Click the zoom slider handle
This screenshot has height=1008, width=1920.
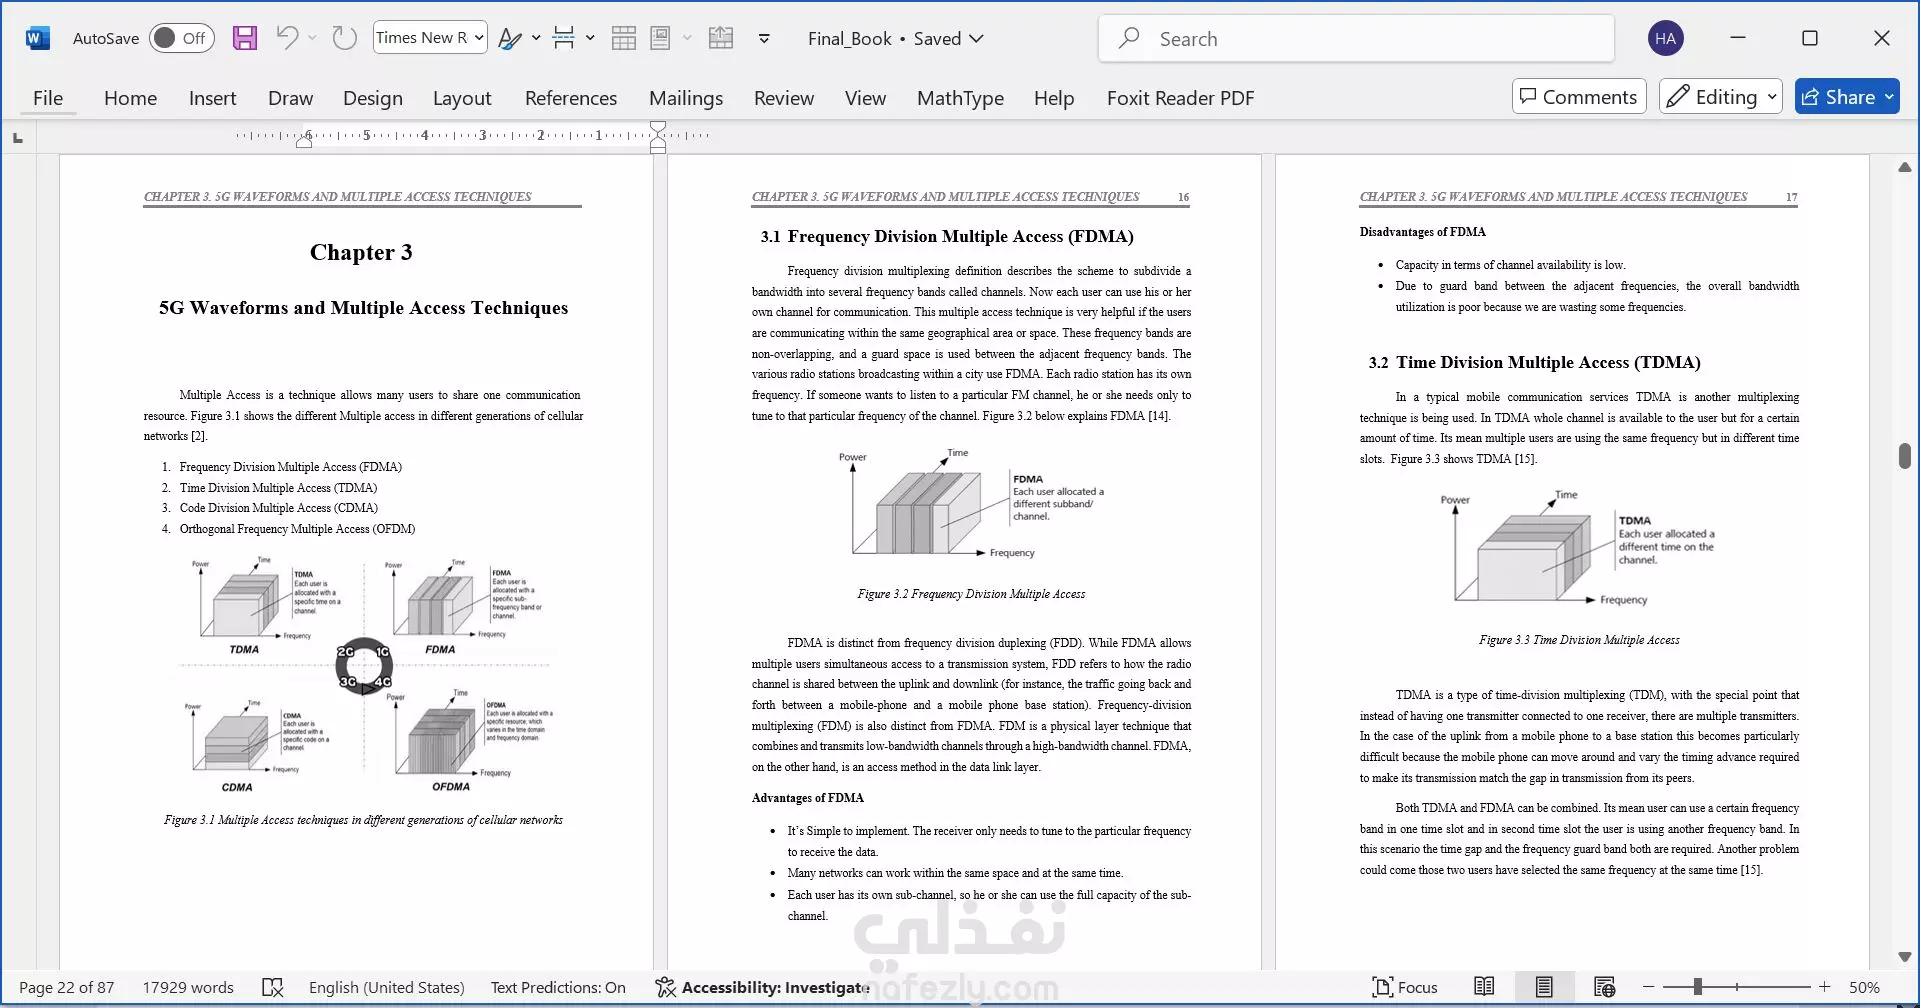[x=1697, y=987]
